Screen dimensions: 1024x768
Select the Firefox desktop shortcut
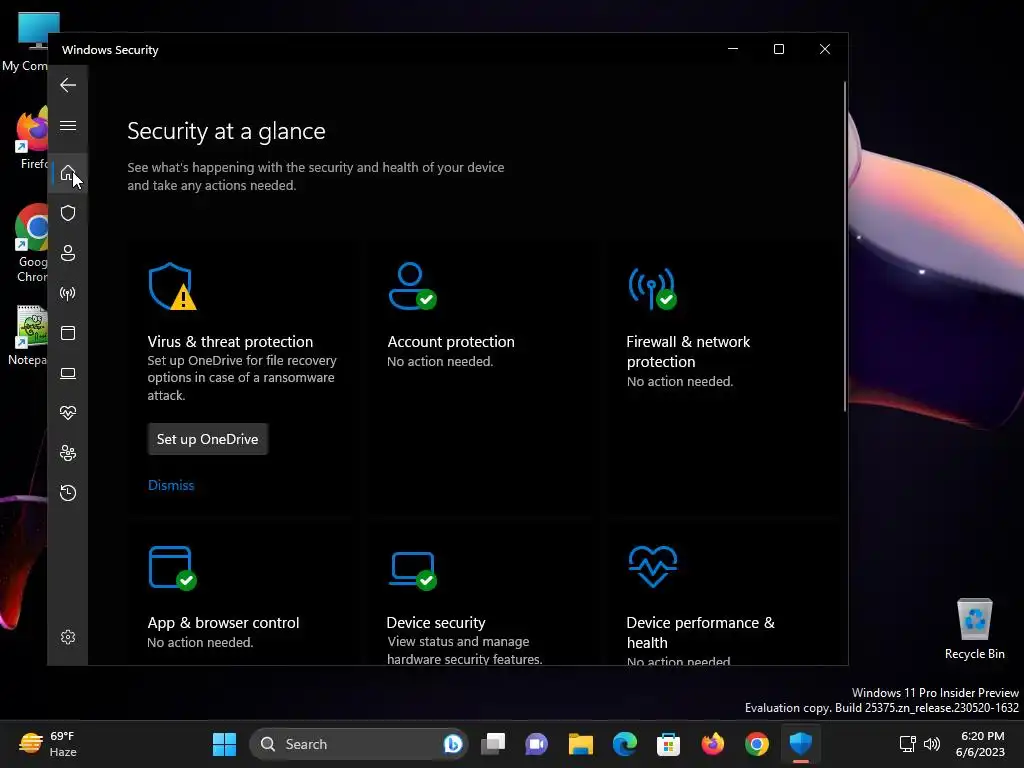[31, 138]
